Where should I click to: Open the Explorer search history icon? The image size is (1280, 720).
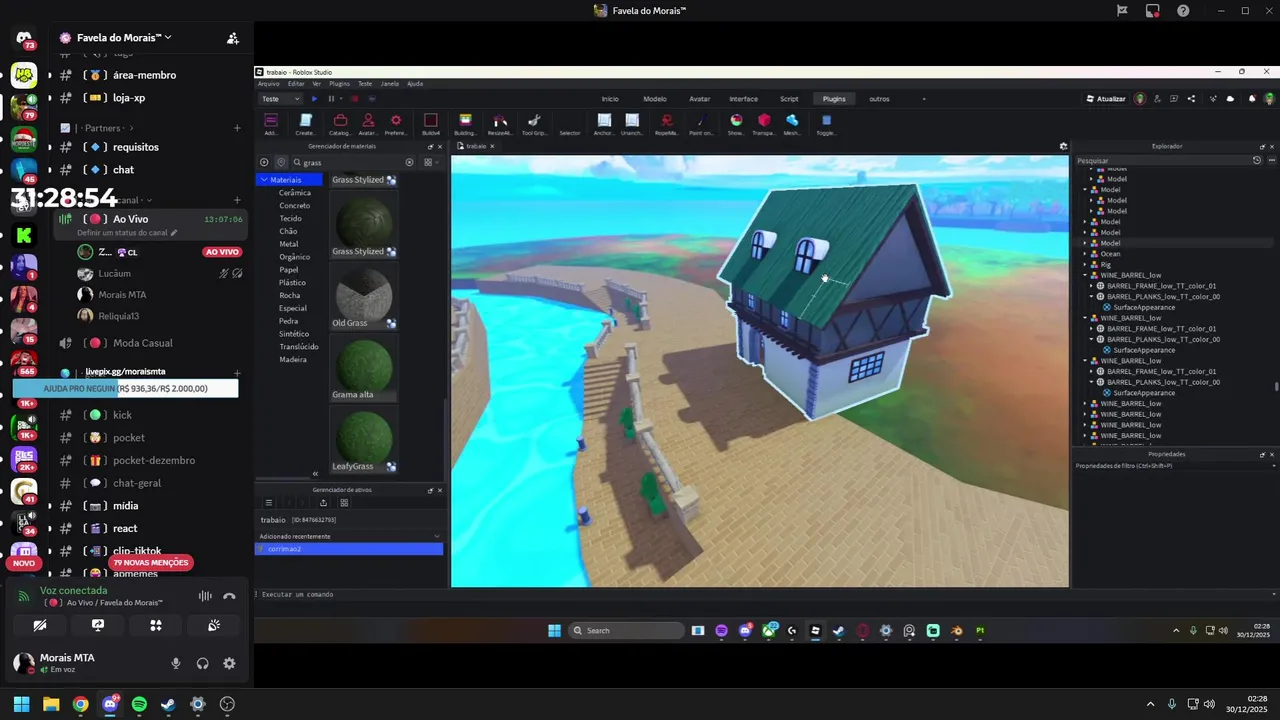click(1257, 160)
